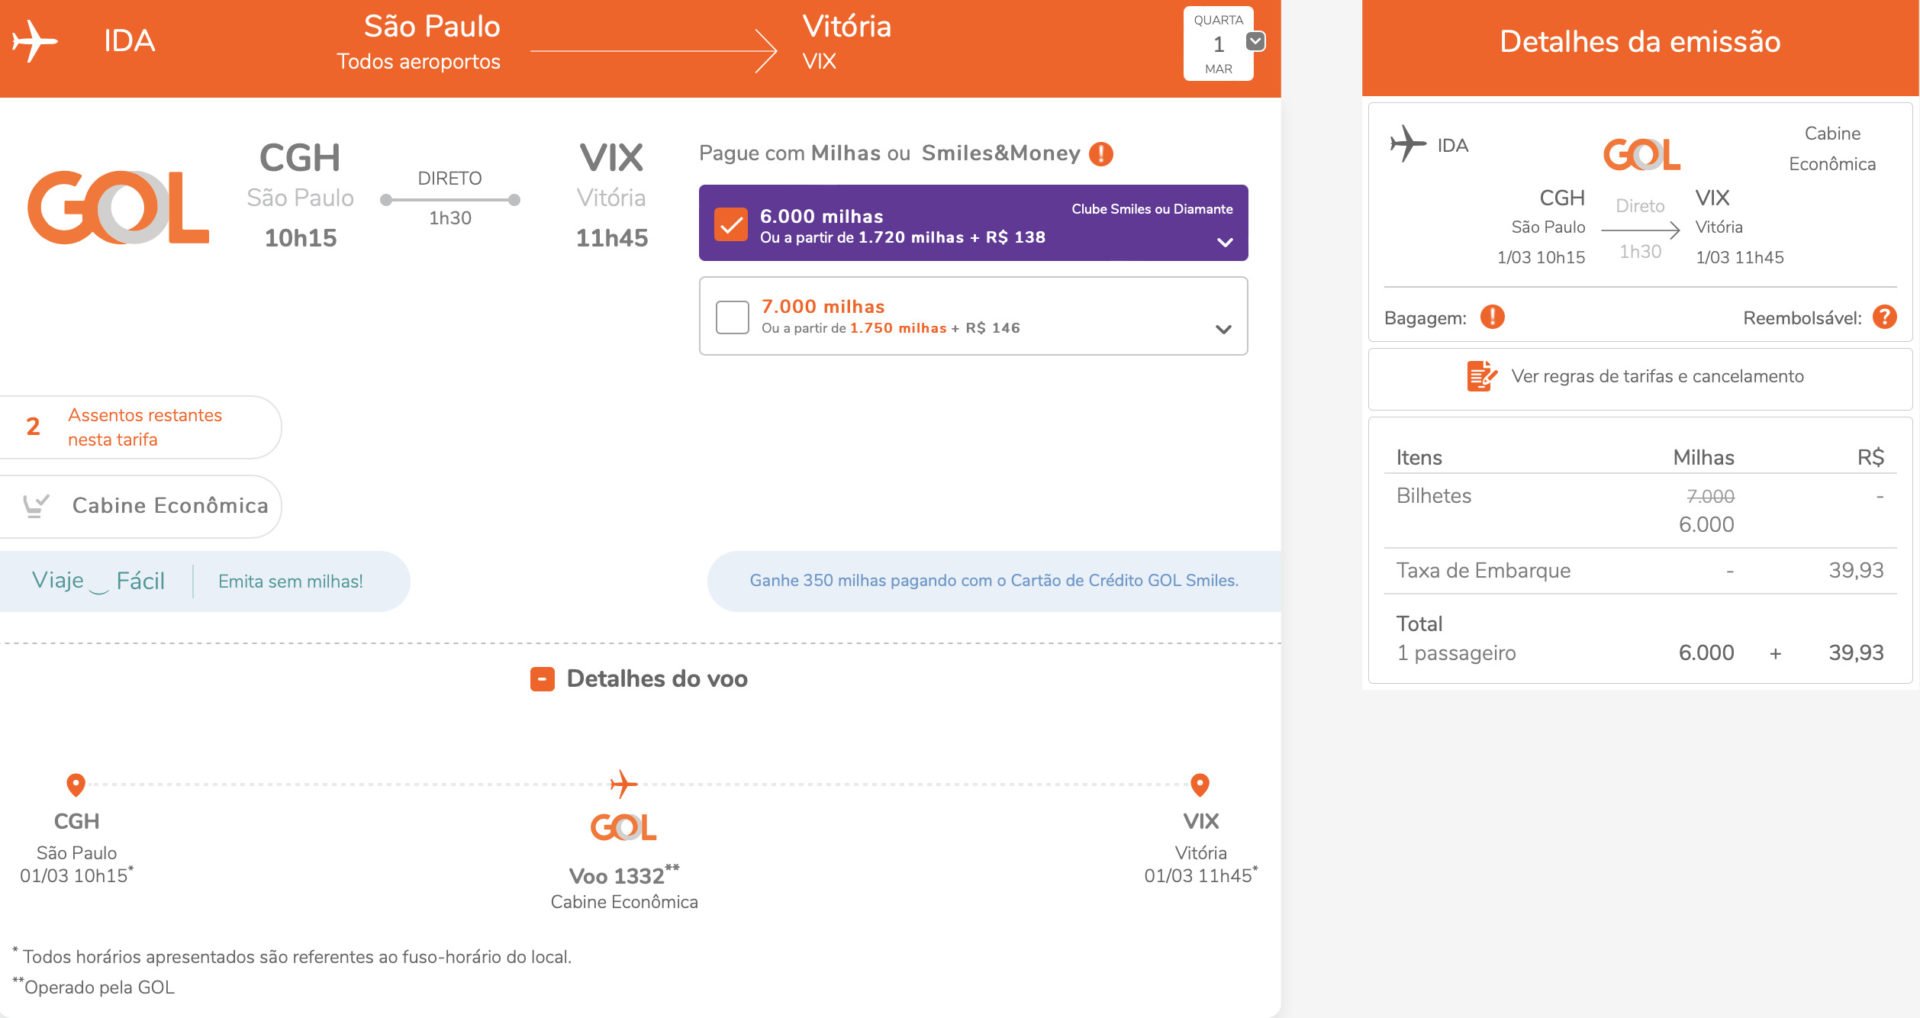Viewport: 1920px width, 1018px height.
Task: Click the airplane icon beside IDA header
Action: [x=34, y=42]
